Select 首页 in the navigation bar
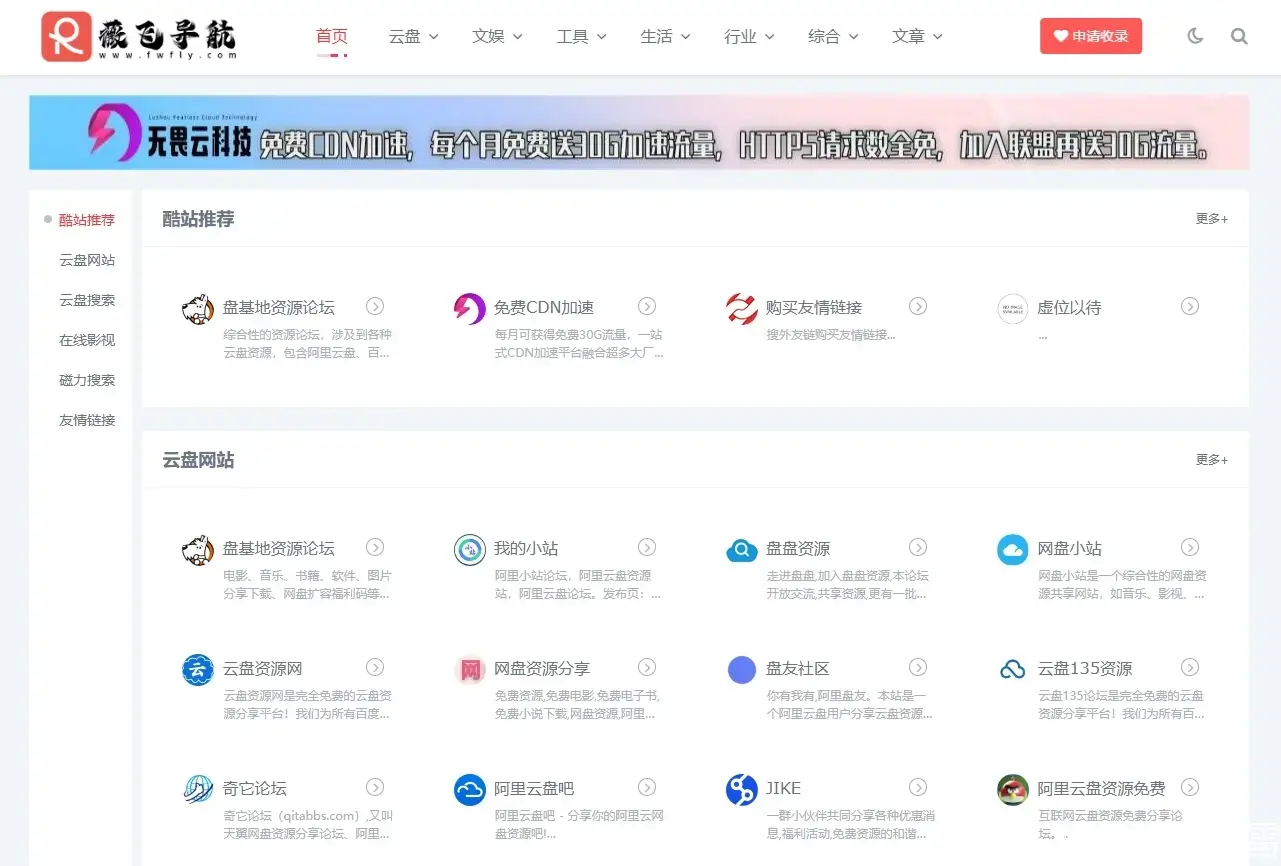Viewport: 1281px width, 866px height. (331, 36)
